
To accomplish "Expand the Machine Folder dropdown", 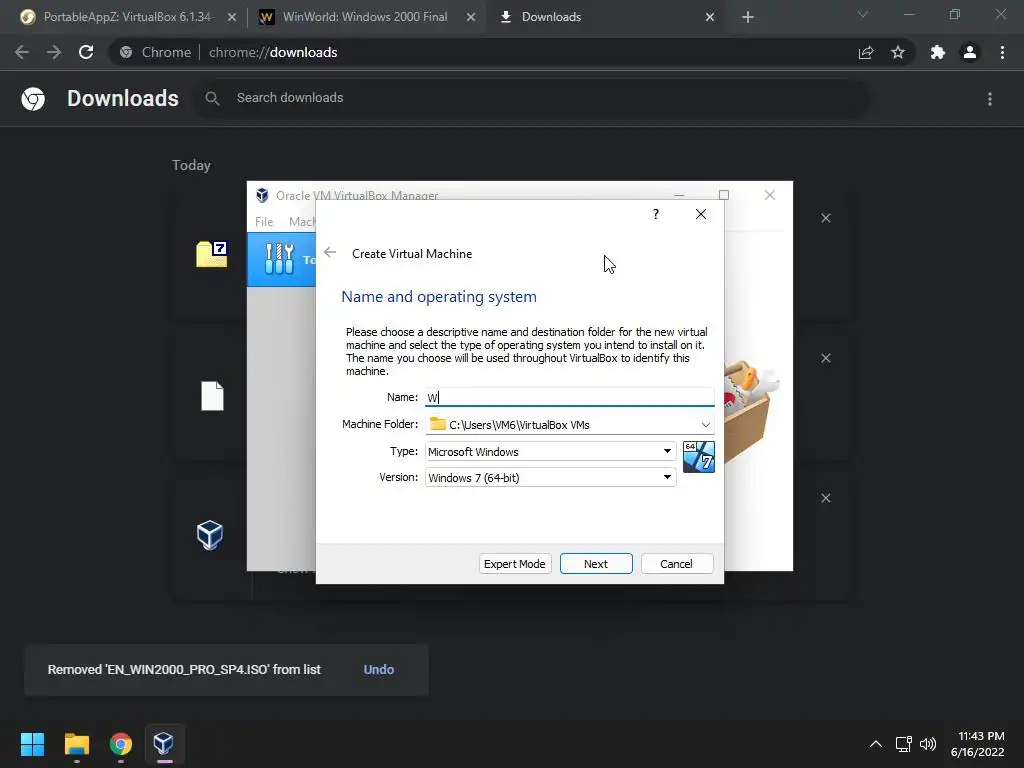I will [x=705, y=424].
